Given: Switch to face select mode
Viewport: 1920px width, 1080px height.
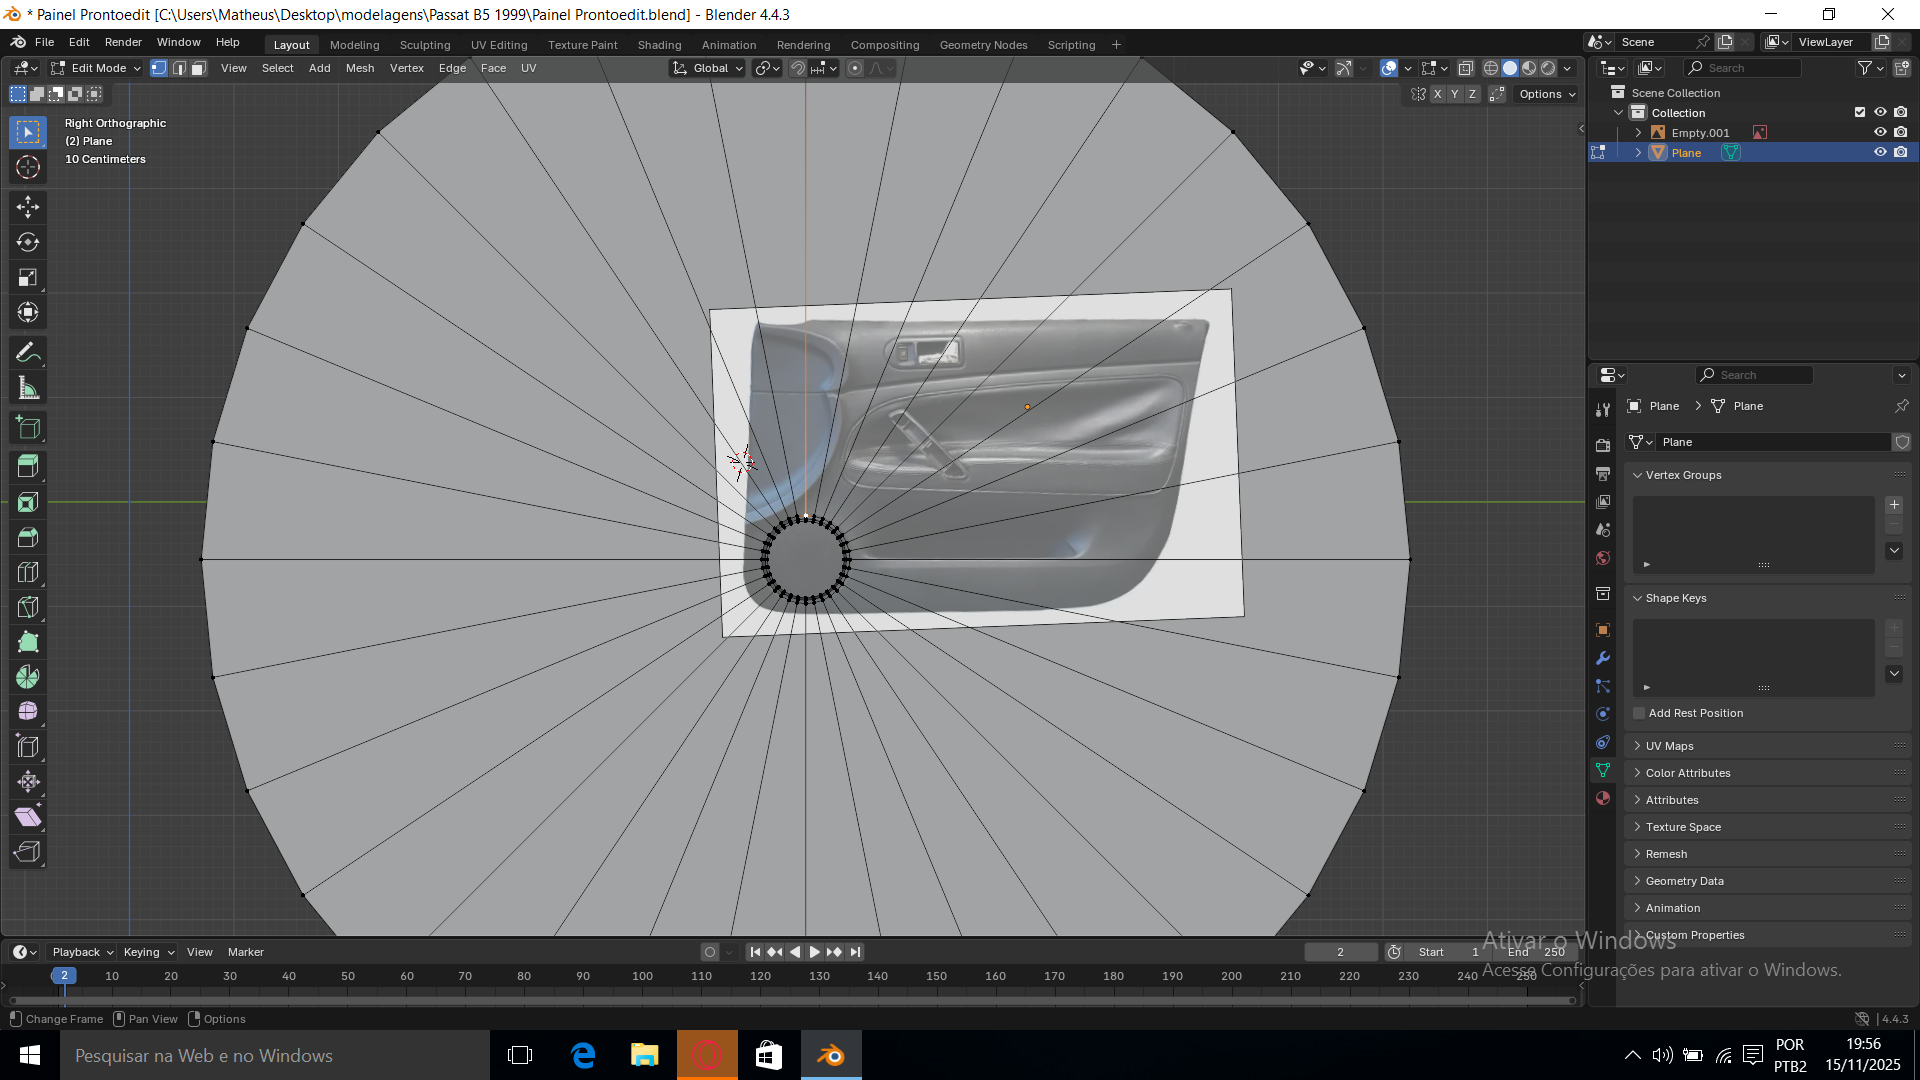Looking at the screenshot, I should [x=198, y=68].
